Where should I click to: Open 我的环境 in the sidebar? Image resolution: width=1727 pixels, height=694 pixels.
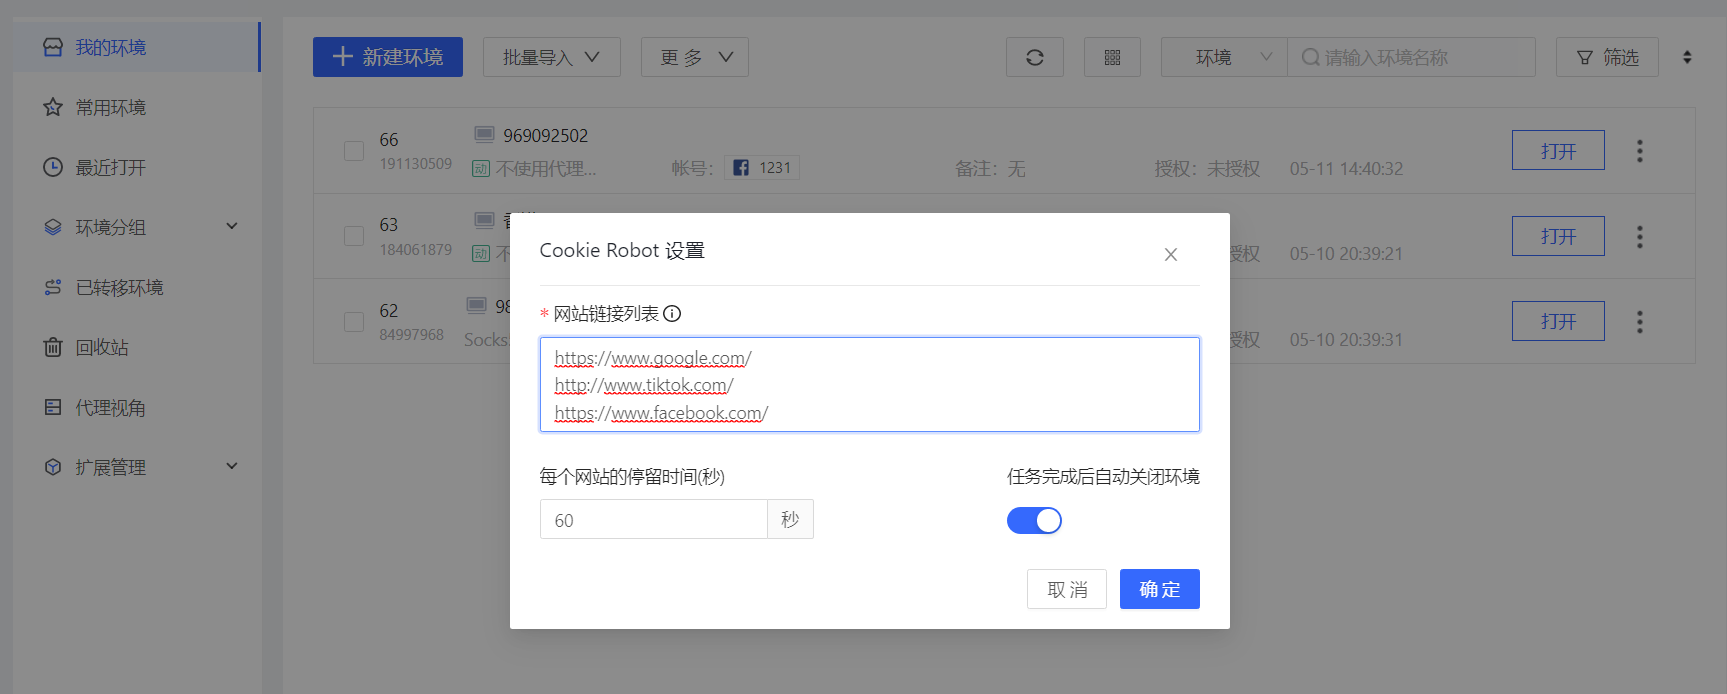tap(137, 47)
